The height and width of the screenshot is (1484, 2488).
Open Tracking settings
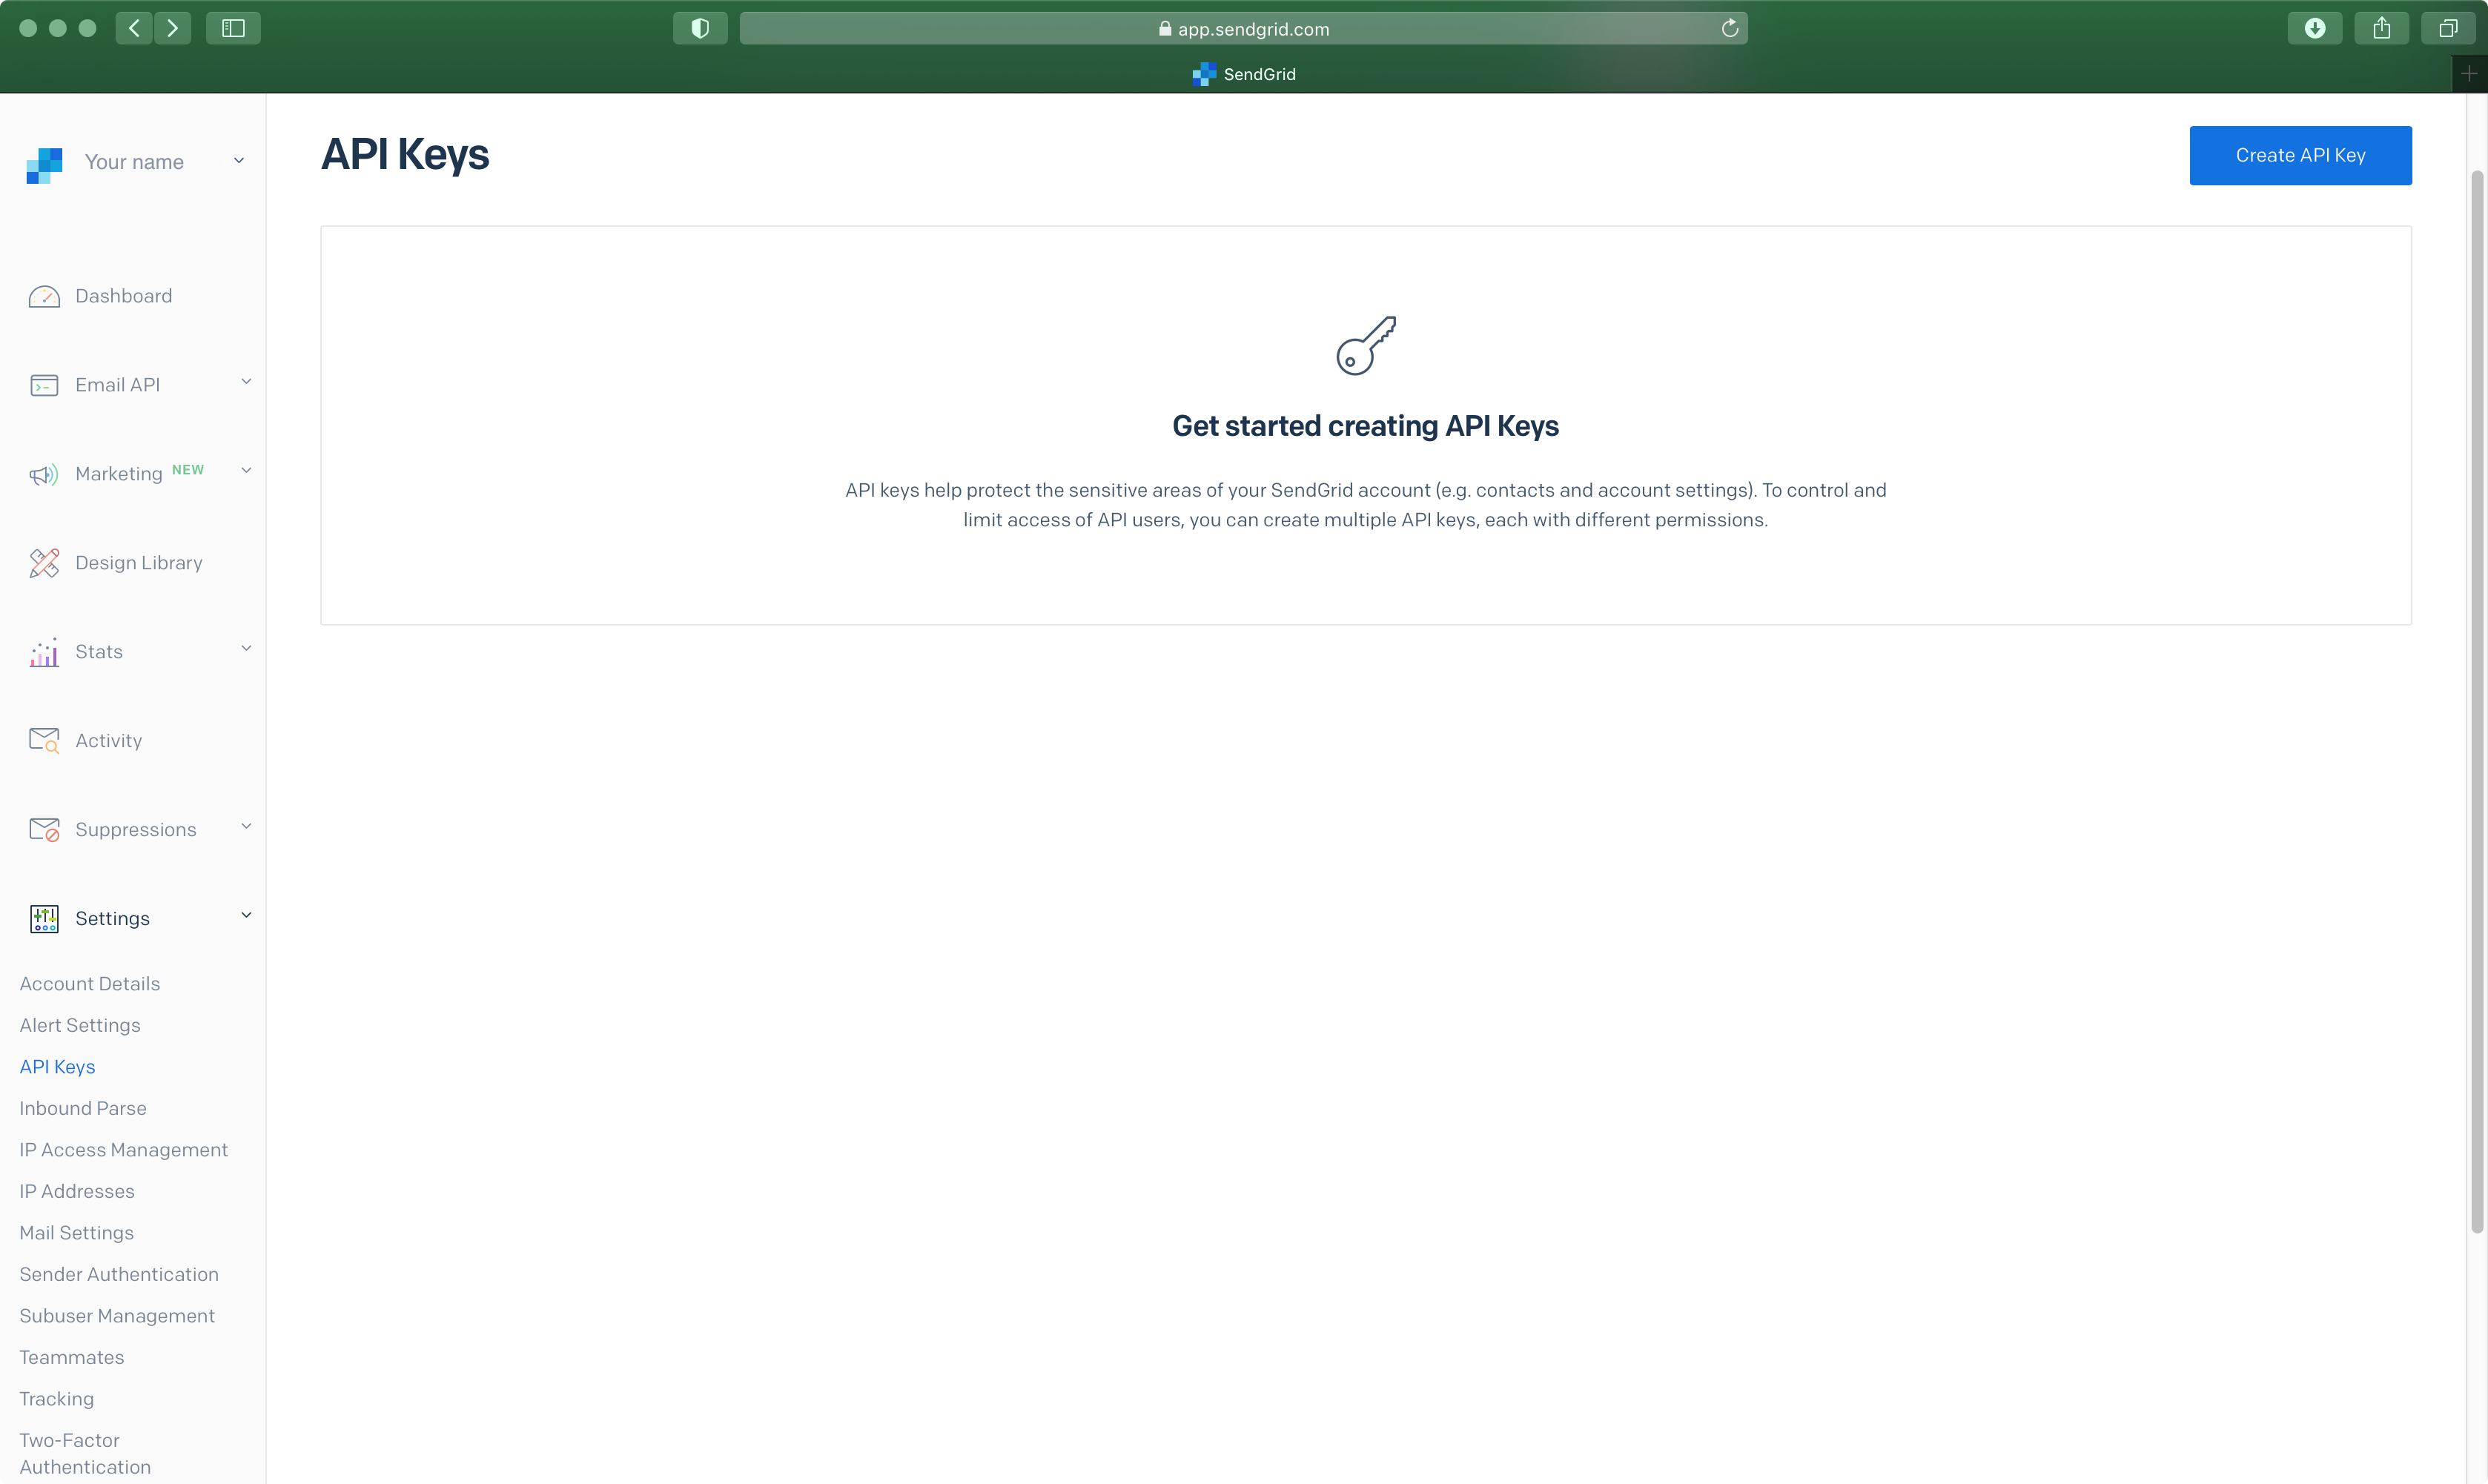point(57,1399)
